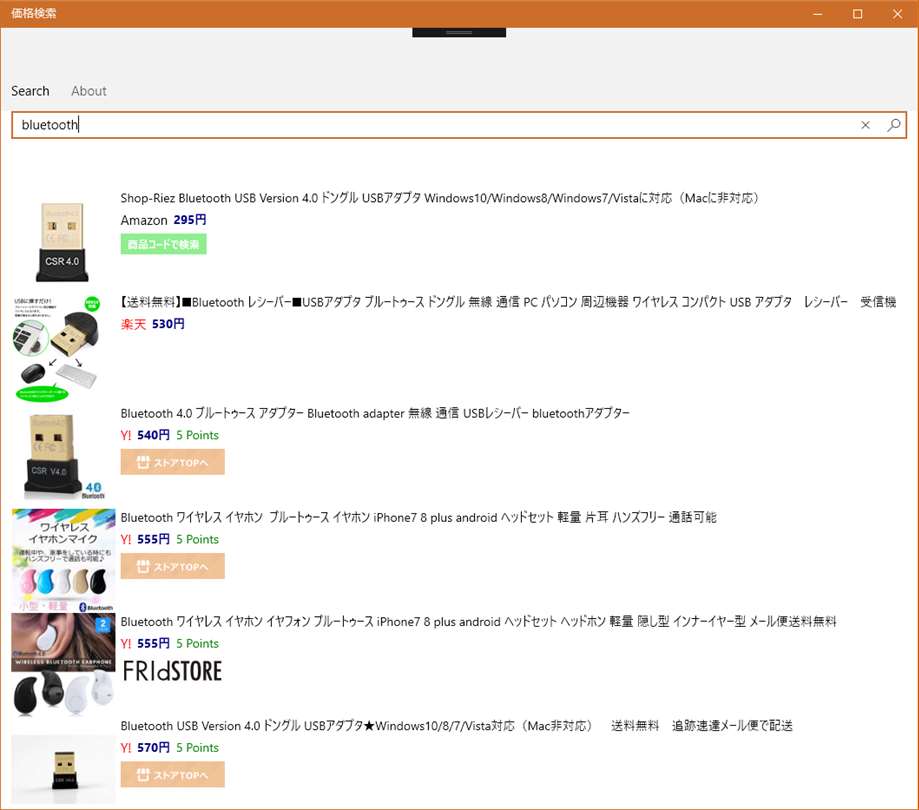Click the green 商品コードで検索 button
919x810 pixels.
click(164, 244)
